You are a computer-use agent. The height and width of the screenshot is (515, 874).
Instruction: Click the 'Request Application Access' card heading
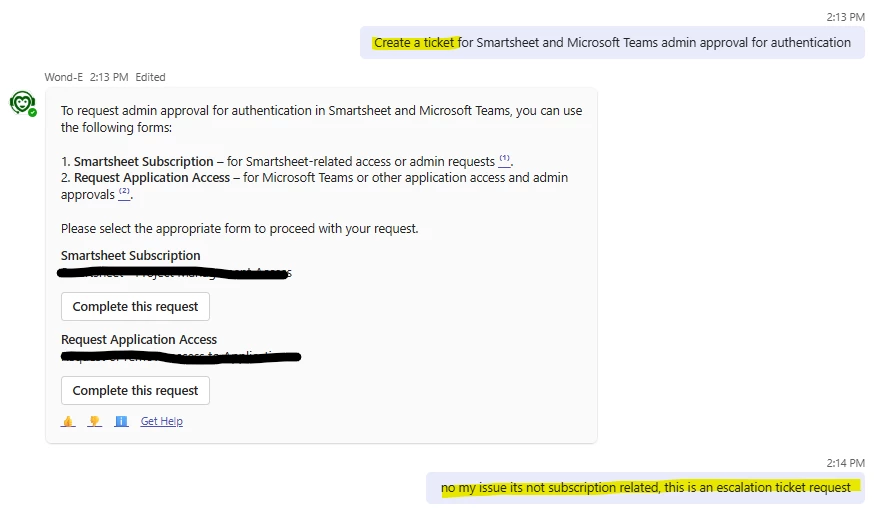139,339
